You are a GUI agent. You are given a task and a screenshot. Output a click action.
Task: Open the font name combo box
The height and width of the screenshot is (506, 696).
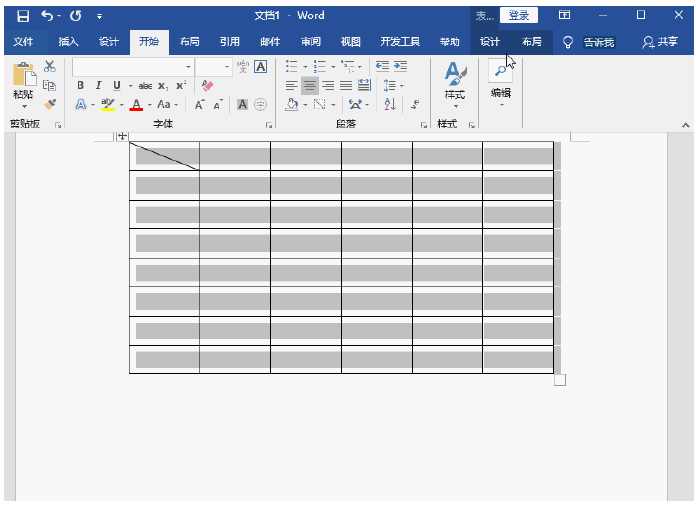pos(133,67)
